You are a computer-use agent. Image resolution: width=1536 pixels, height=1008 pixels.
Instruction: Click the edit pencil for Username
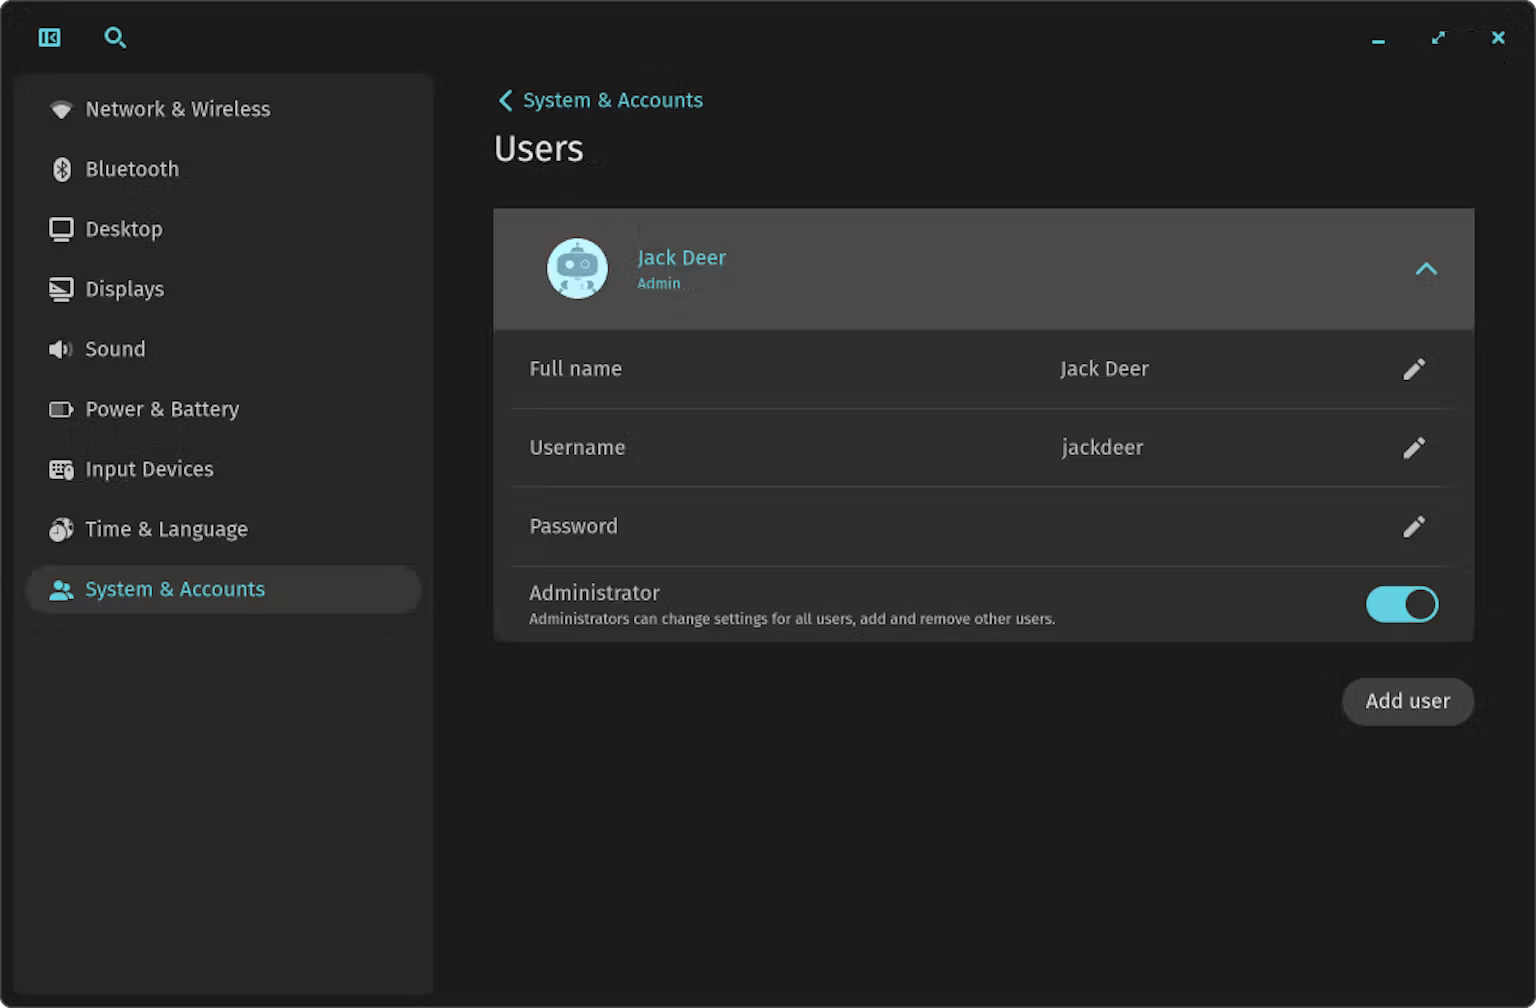[1413, 448]
